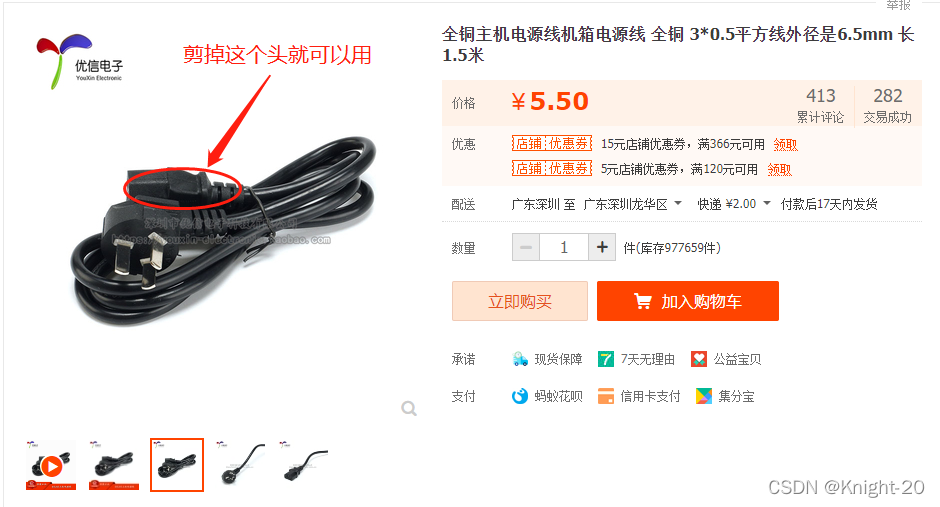Viewport: 940px width, 507px height.
Task: Click the 集分宝 colorful icon
Action: (703, 396)
